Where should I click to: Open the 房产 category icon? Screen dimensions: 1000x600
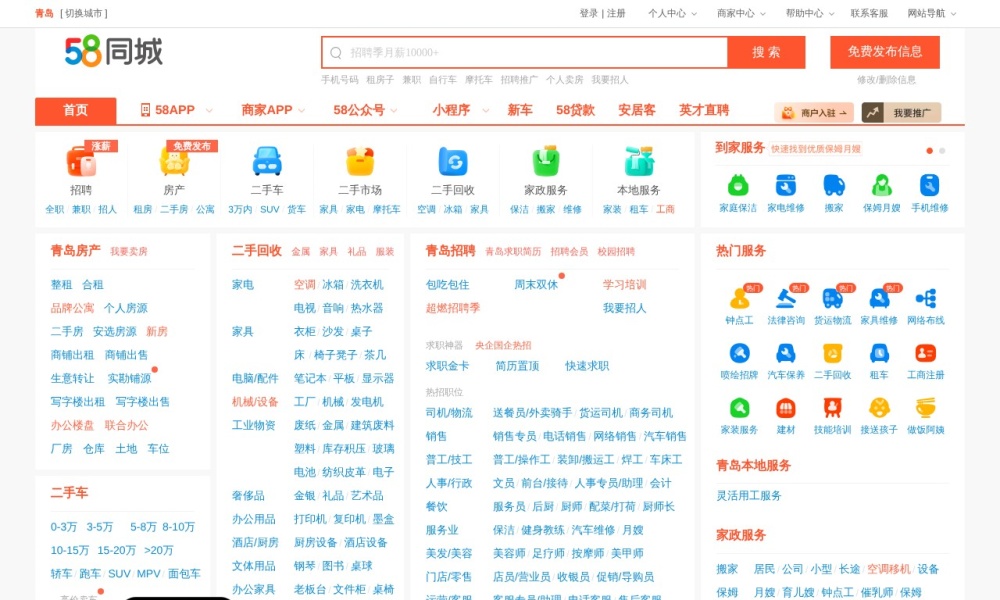tap(174, 161)
